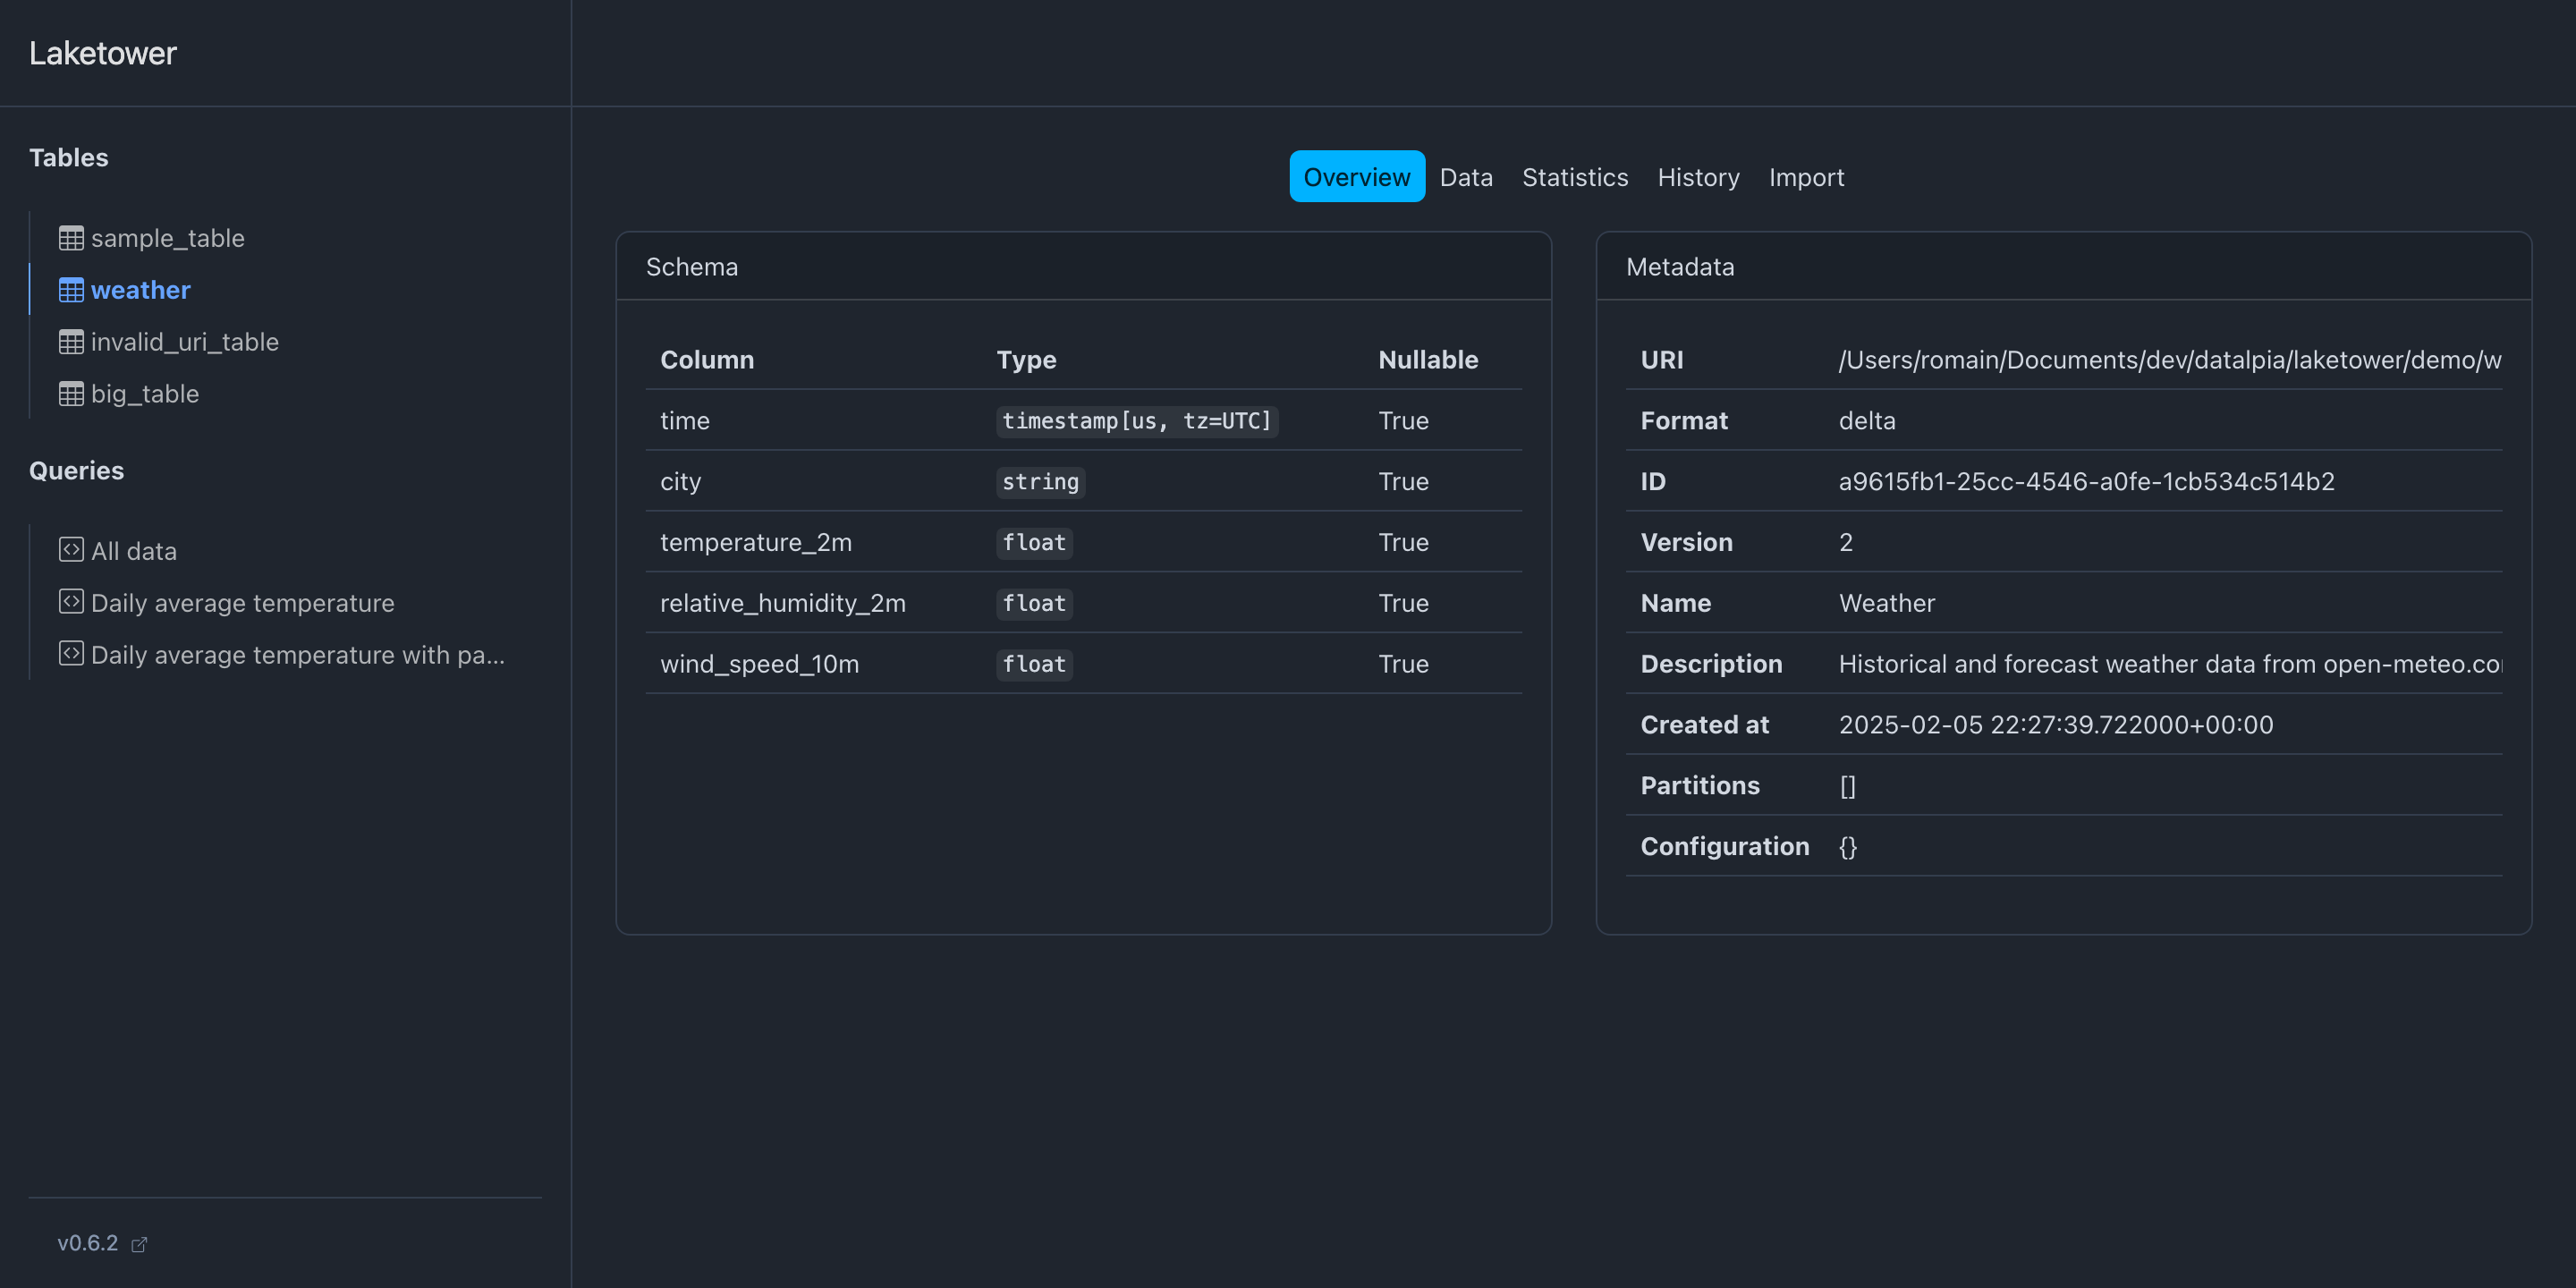Click the v0.6.2 version link

pos(88,1243)
